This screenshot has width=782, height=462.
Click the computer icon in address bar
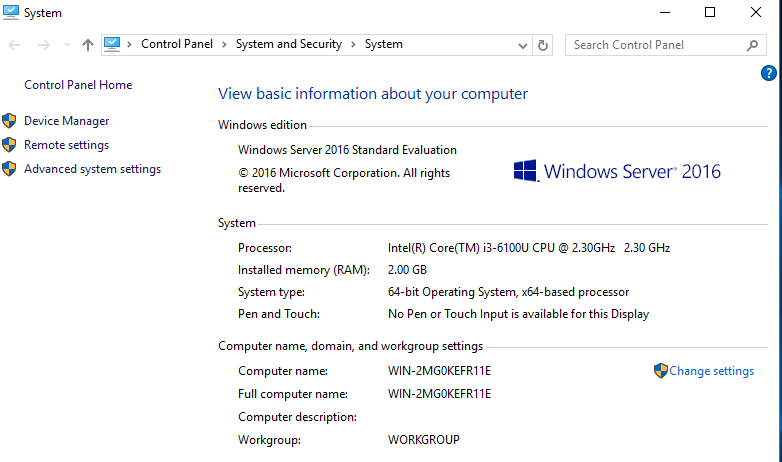[x=112, y=44]
